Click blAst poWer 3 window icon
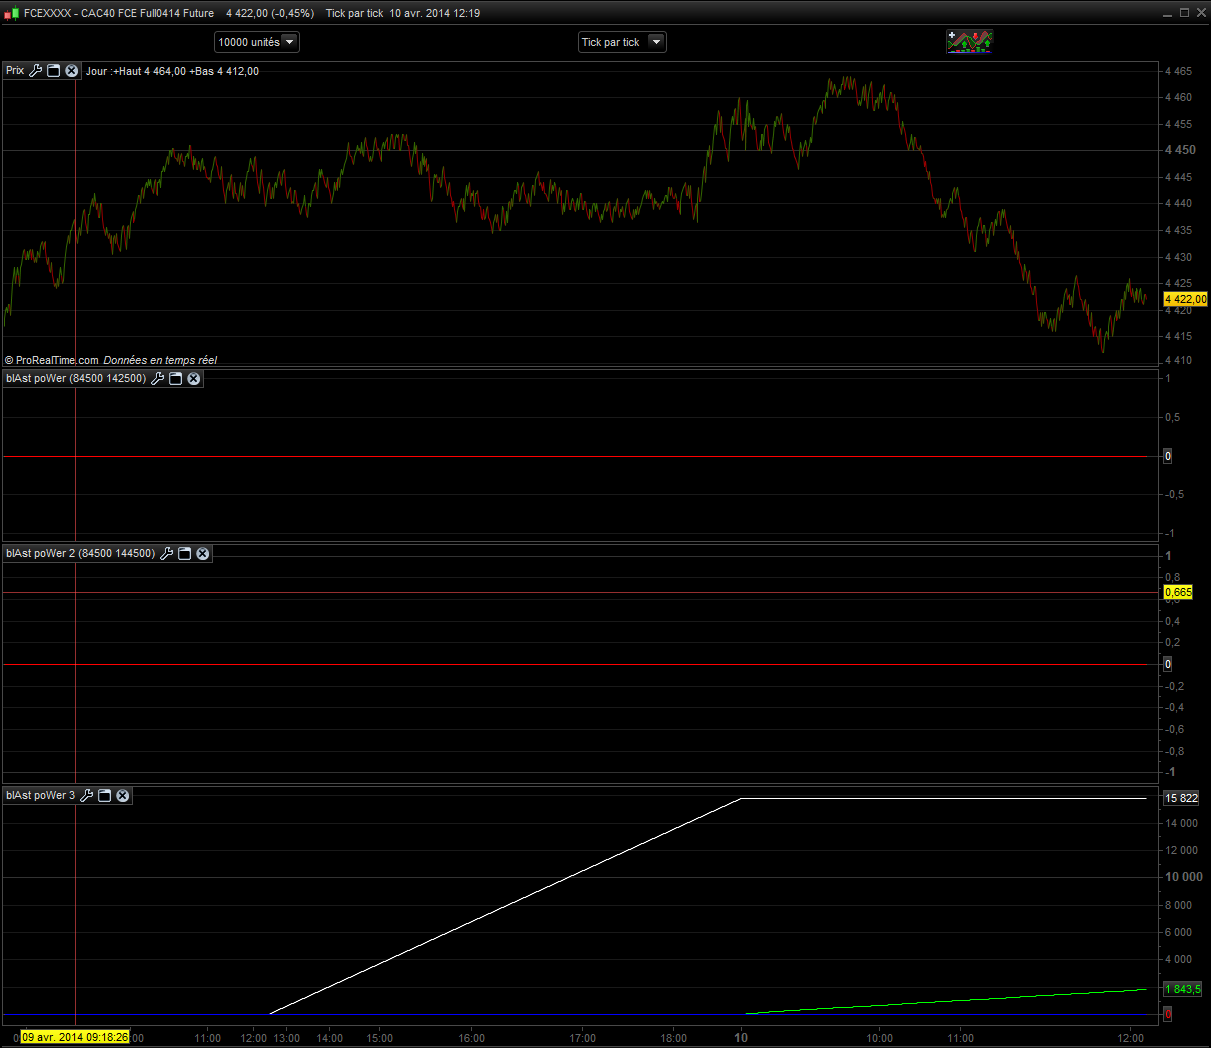This screenshot has width=1211, height=1048. click(x=105, y=796)
